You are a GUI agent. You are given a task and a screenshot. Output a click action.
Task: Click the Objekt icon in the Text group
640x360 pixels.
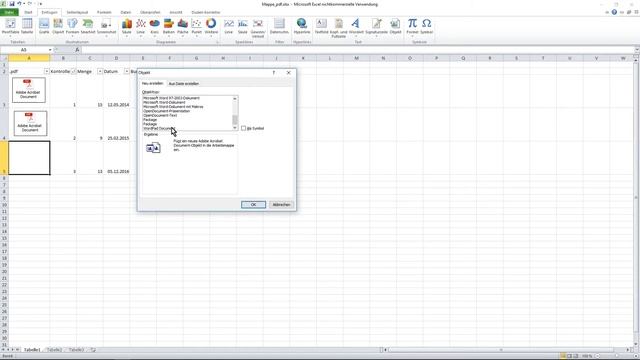tap(395, 26)
